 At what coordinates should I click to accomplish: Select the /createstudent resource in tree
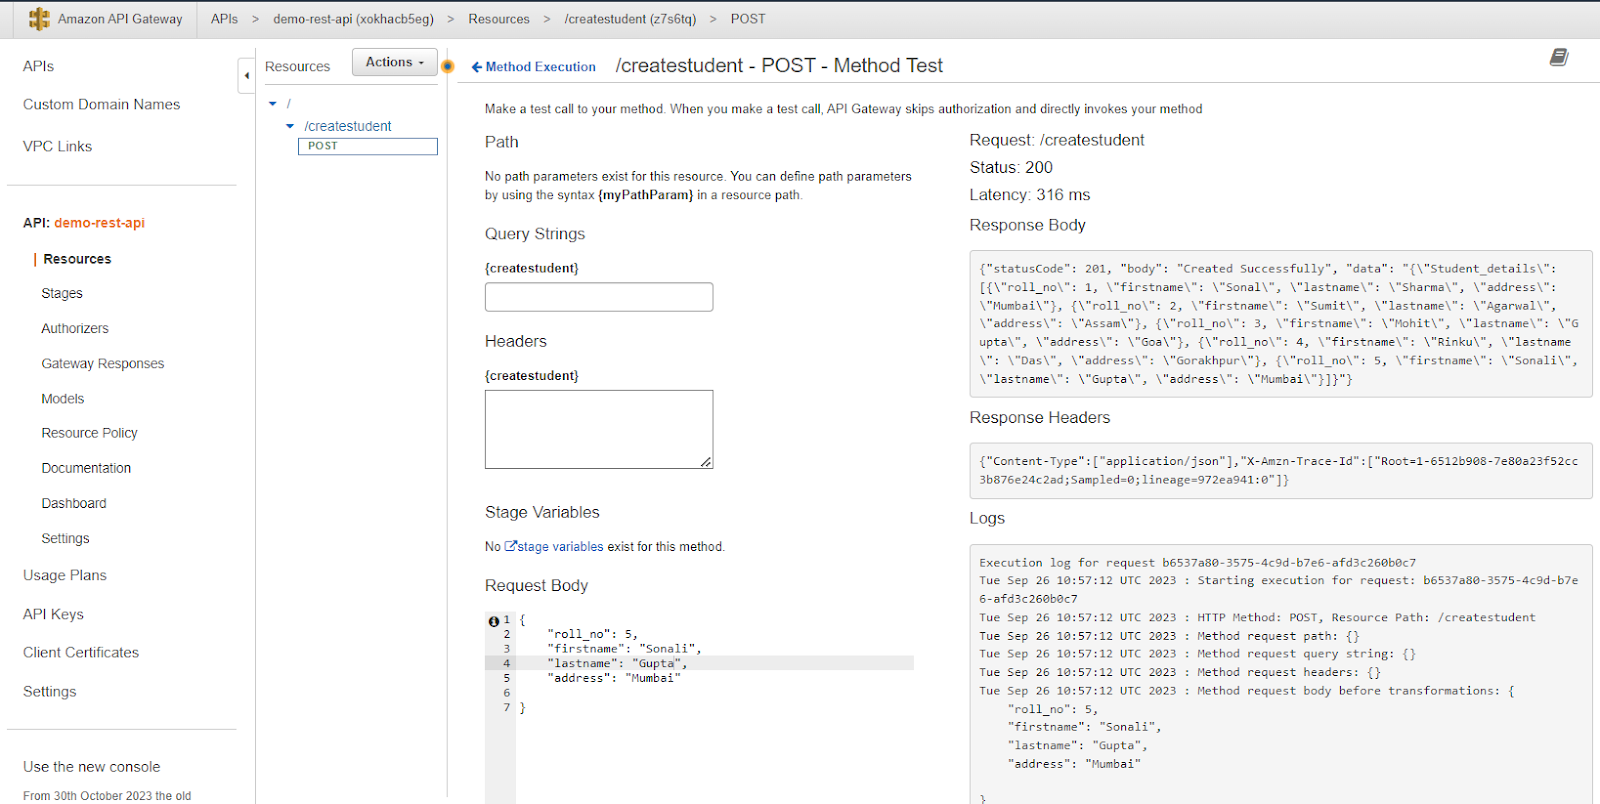coord(348,126)
